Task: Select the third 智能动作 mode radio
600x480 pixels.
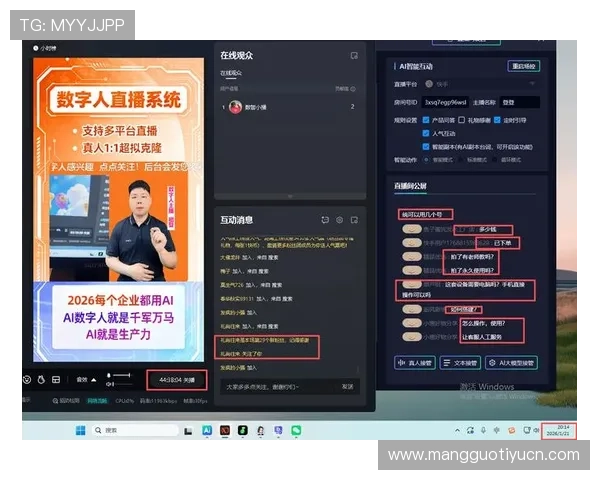Action: point(495,160)
